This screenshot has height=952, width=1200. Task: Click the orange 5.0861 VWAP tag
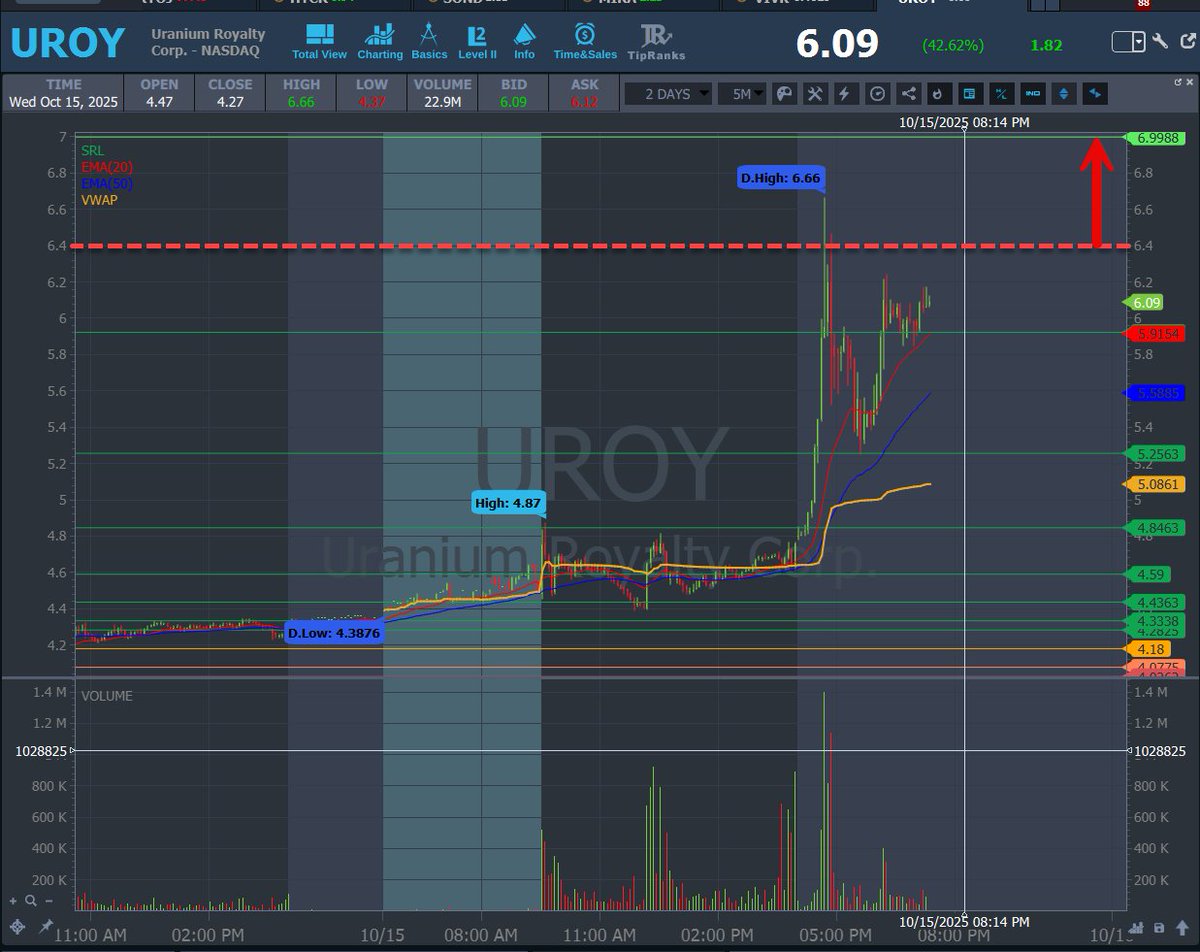1155,484
